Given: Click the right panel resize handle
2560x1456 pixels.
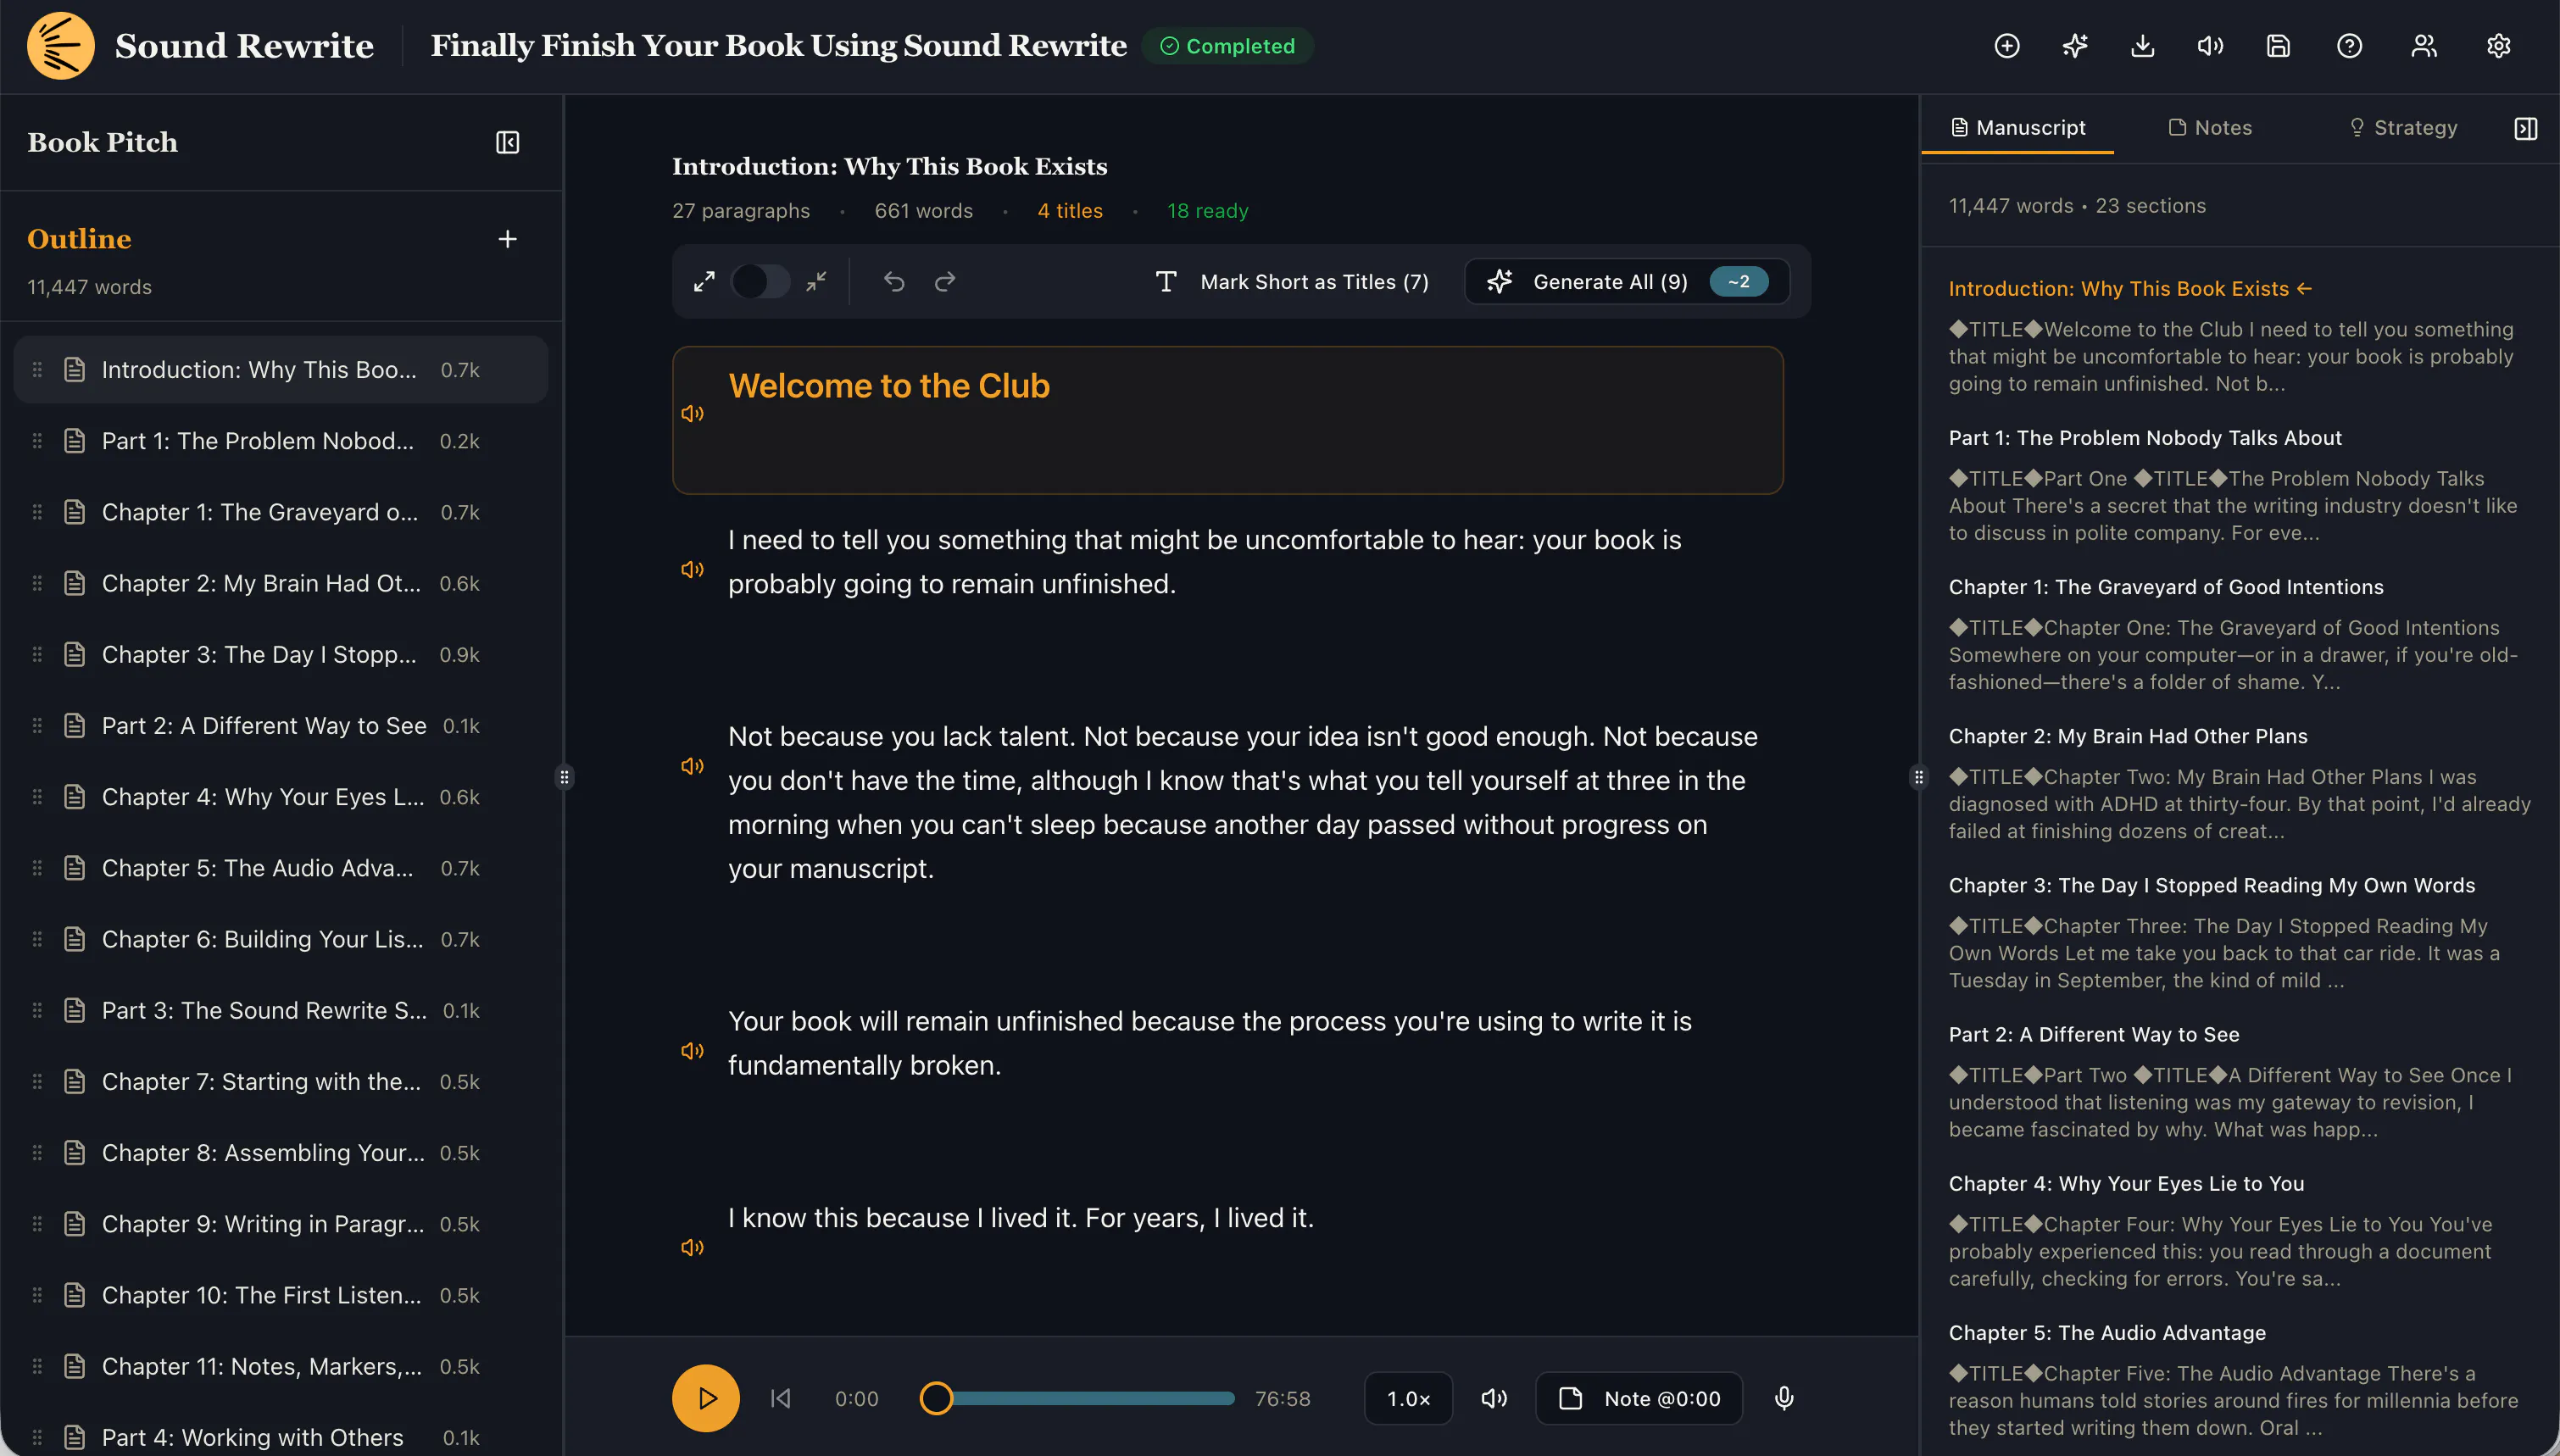Looking at the screenshot, I should pyautogui.click(x=1918, y=777).
